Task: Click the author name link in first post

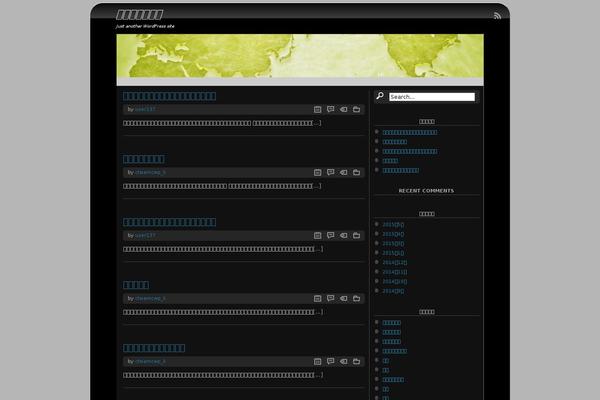Action: (145, 109)
